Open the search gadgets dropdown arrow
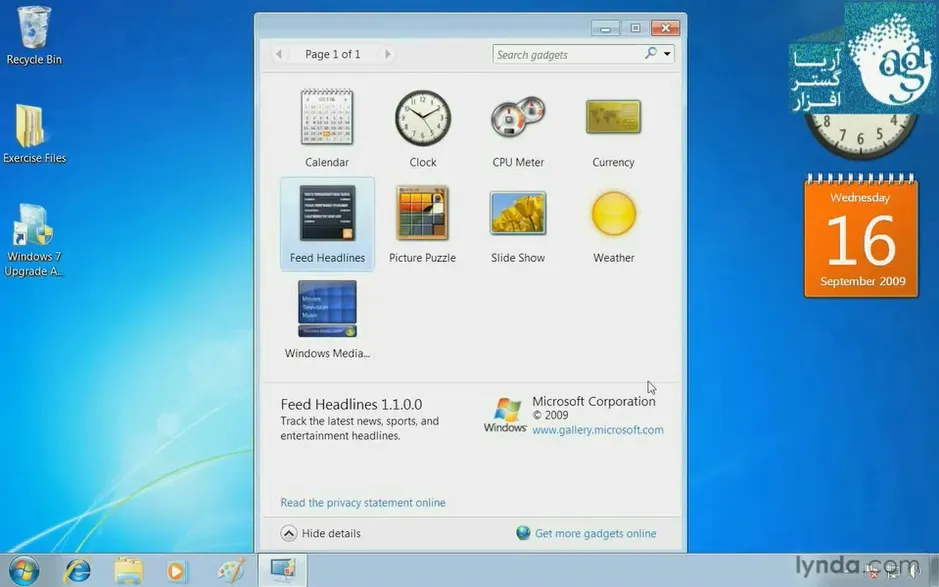This screenshot has width=939, height=587. (x=667, y=54)
